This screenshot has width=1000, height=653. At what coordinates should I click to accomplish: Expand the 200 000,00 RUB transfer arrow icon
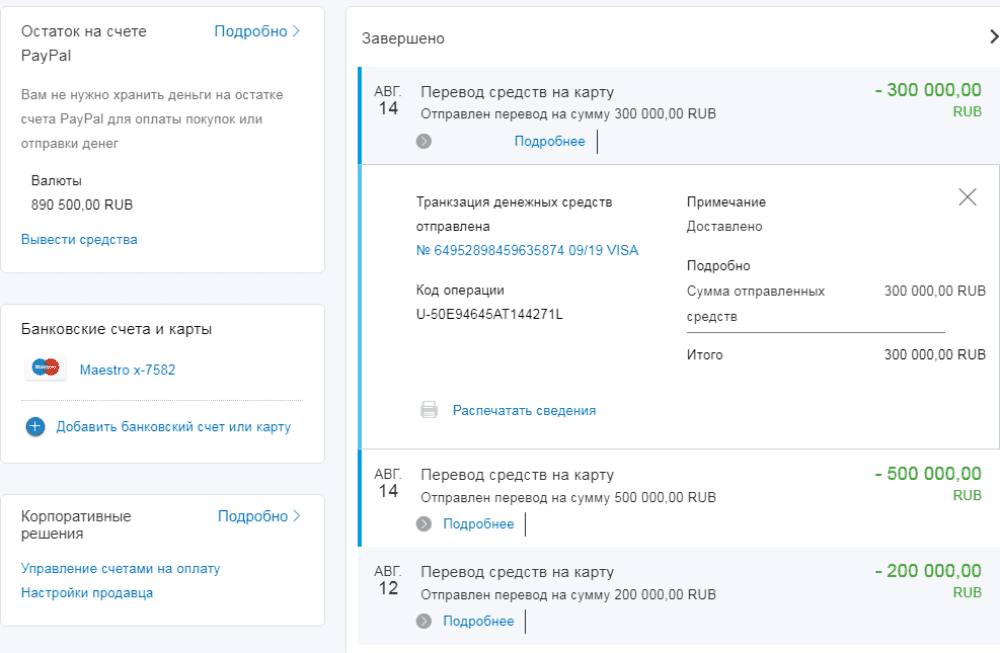click(x=423, y=621)
